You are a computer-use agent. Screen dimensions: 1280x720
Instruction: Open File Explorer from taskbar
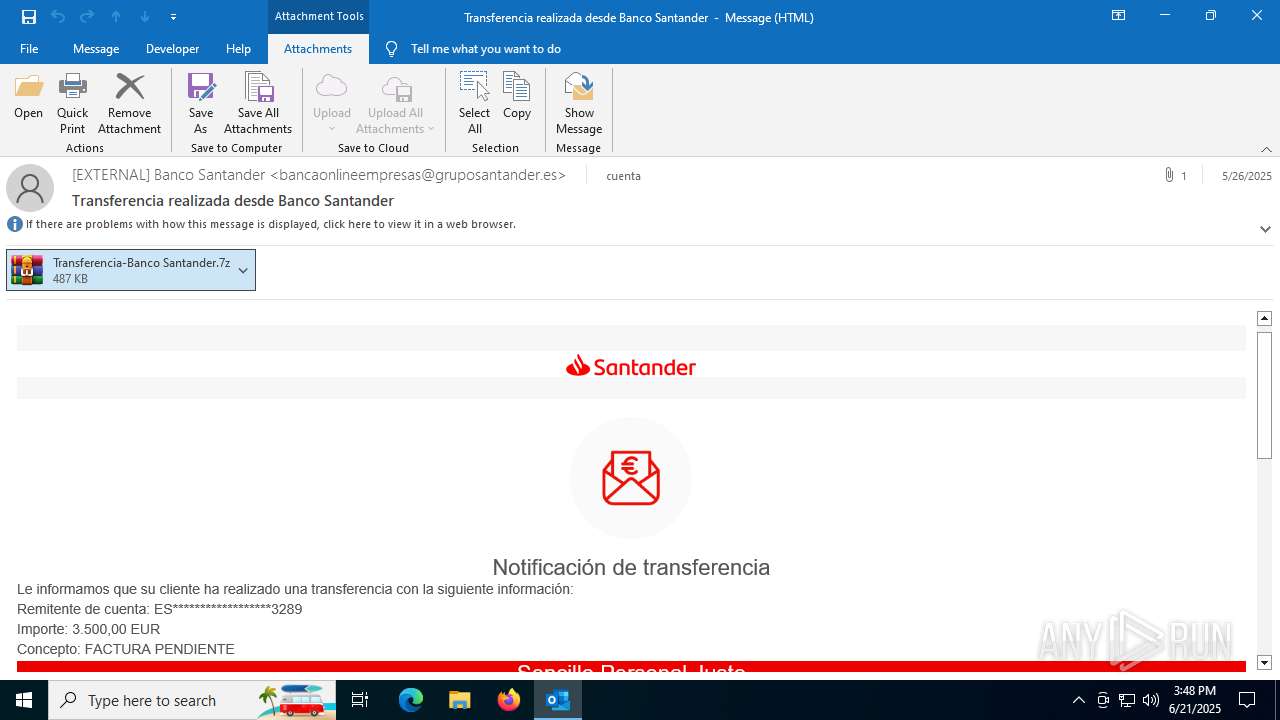click(459, 700)
